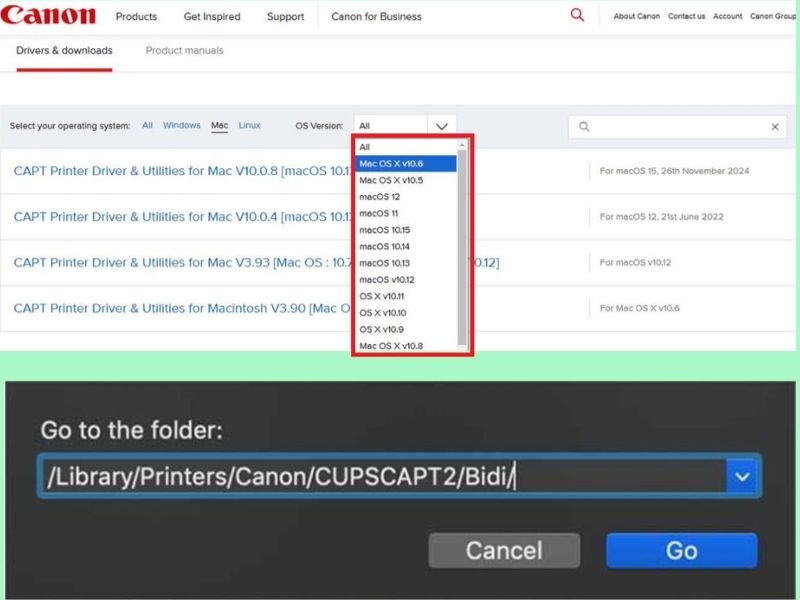This screenshot has width=800, height=600.
Task: Choose macOS 10.13 option
Action: coord(406,263)
